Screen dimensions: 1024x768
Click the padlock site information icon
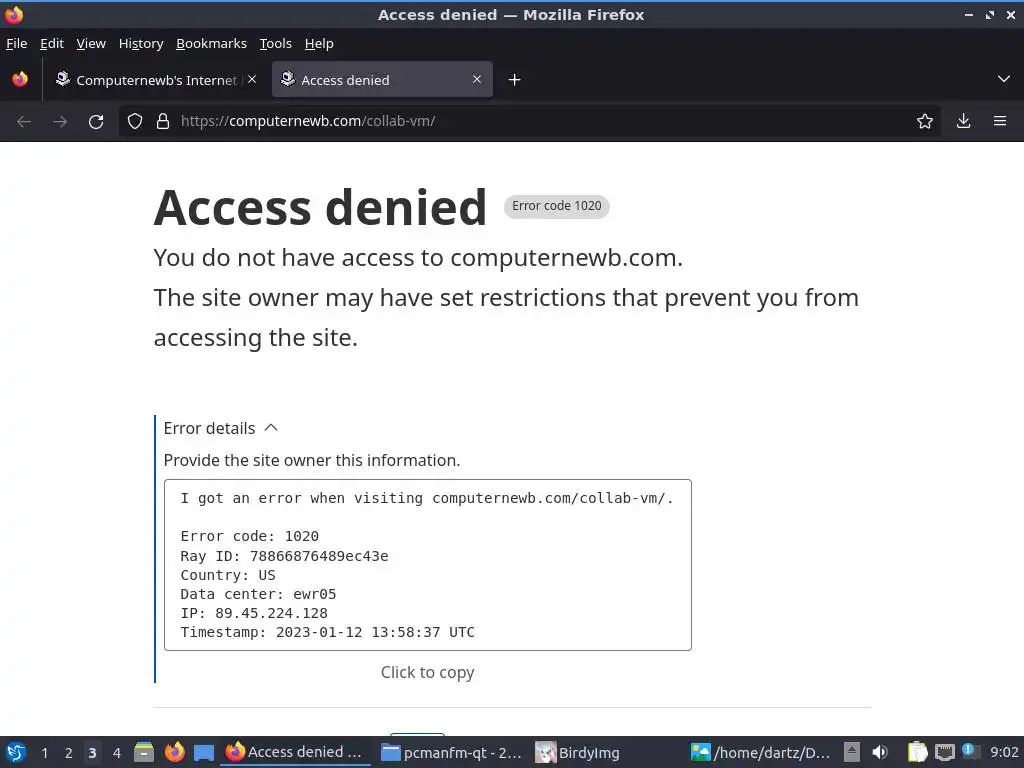[x=163, y=121]
